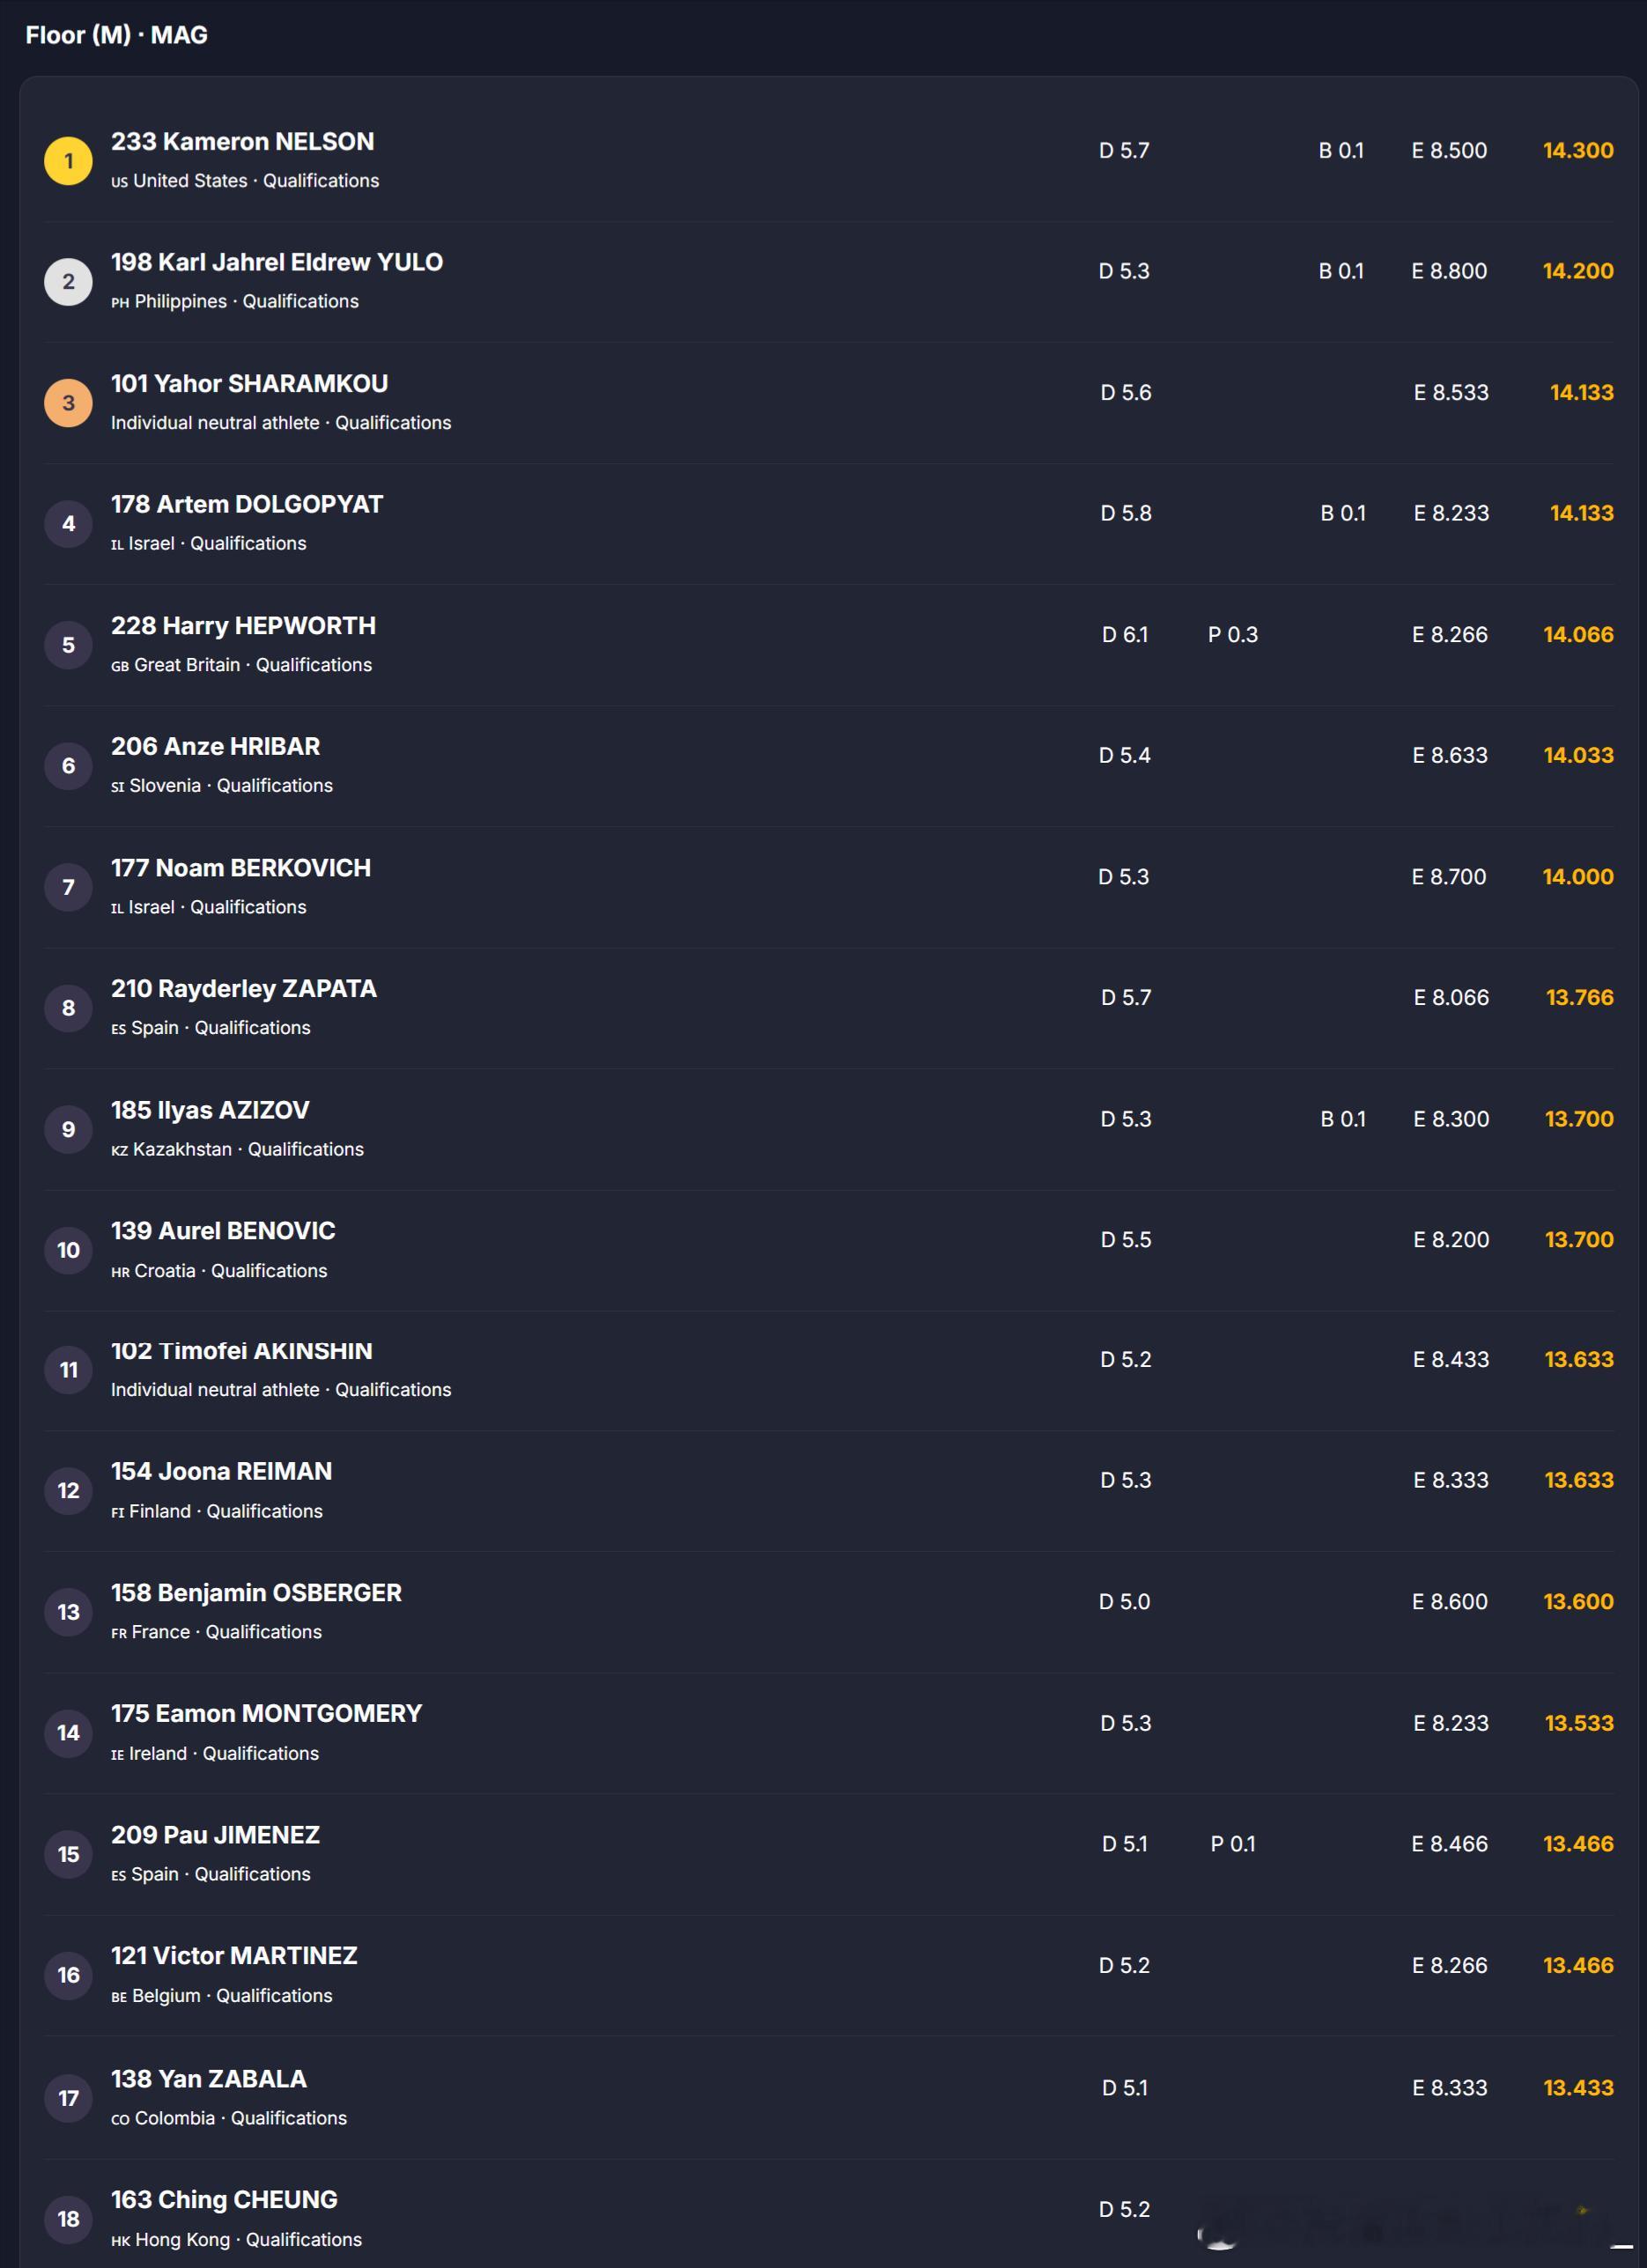Click rank 10 badge beside Aurel Benovic
The width and height of the screenshot is (1647, 2268).
pyautogui.click(x=68, y=1250)
